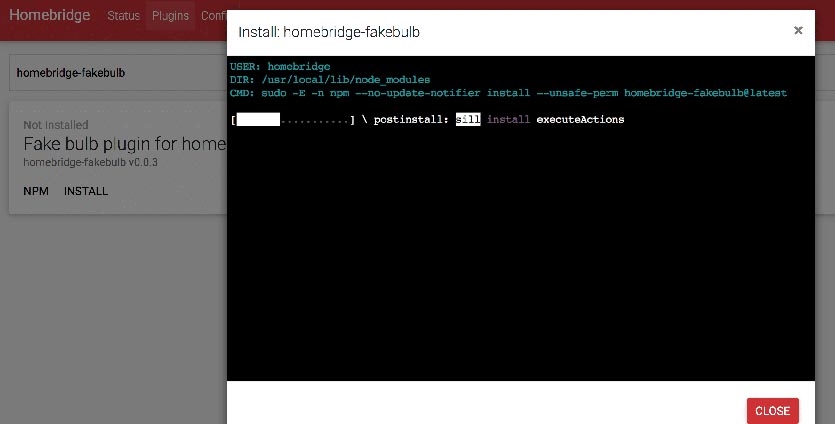Click the CMD line in terminal output
835x424 pixels.
coord(508,93)
